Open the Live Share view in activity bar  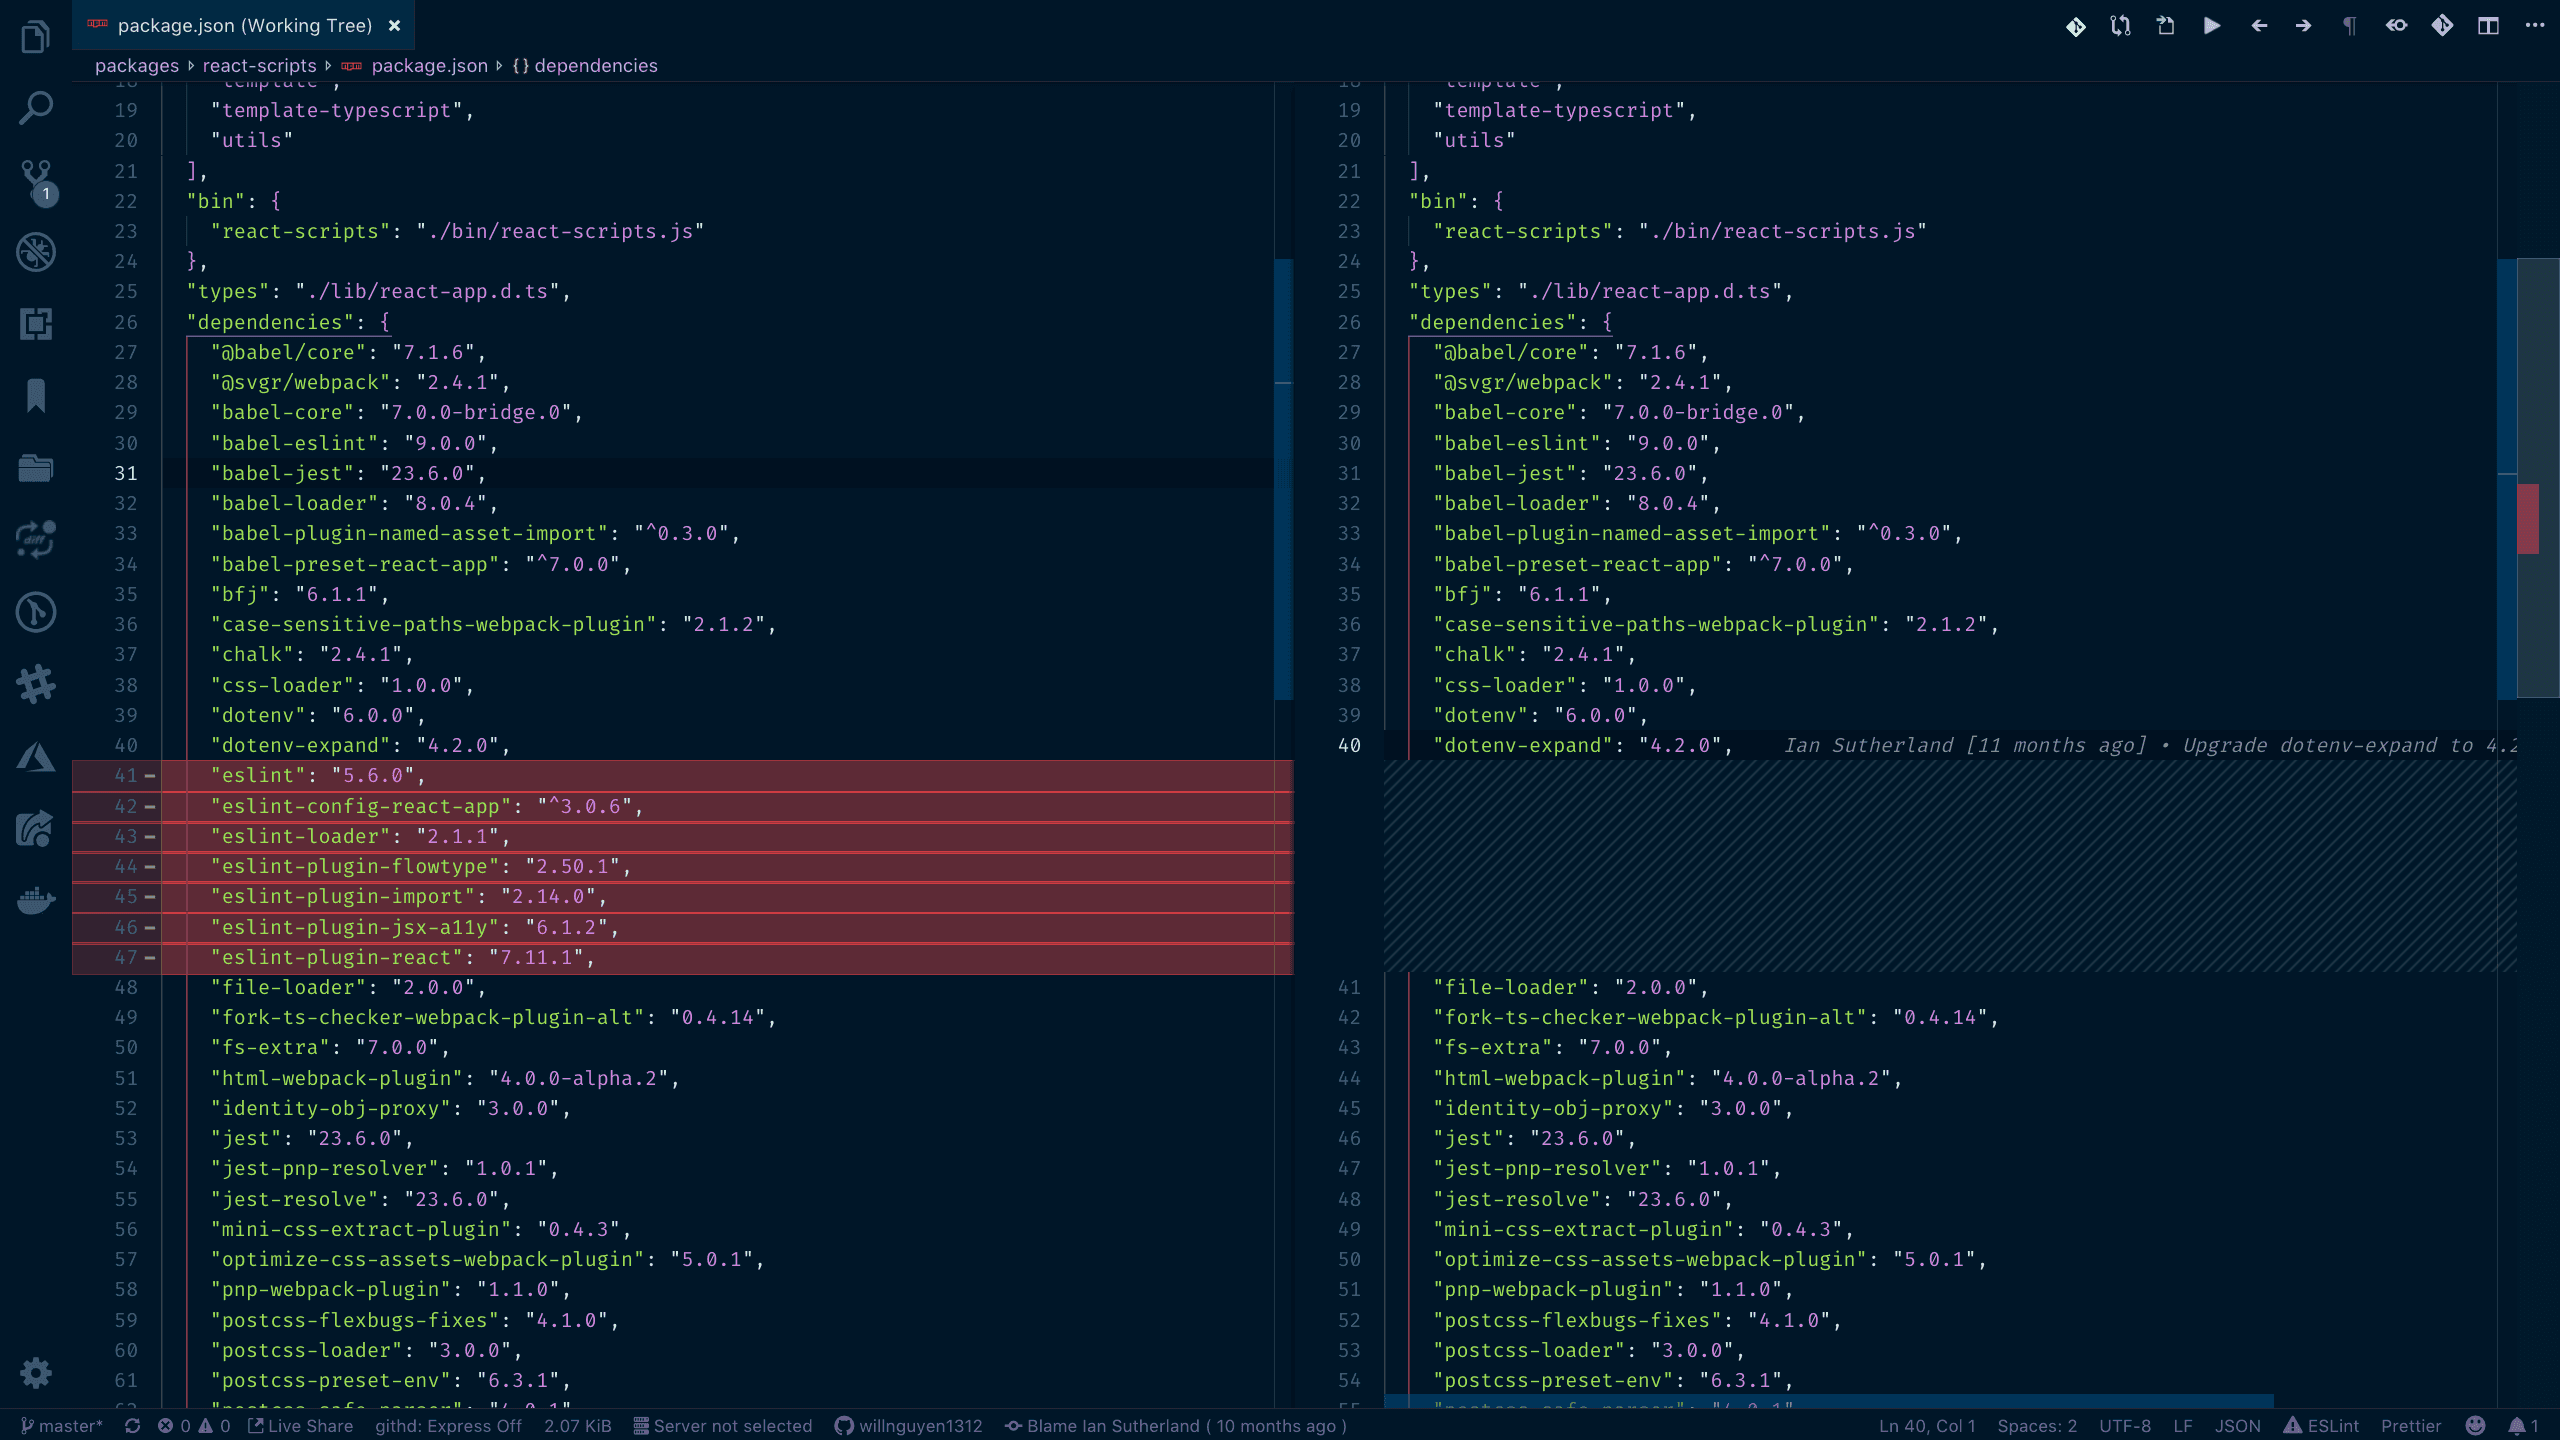[36, 829]
